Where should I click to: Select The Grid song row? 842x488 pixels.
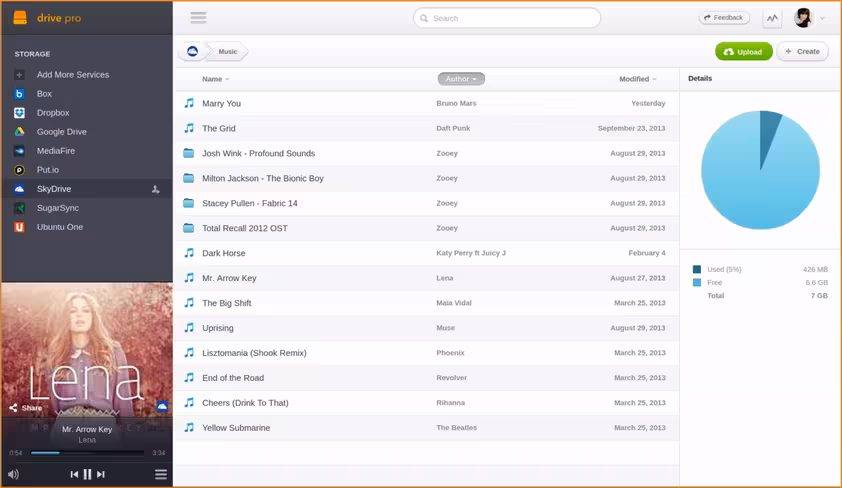[x=427, y=128]
